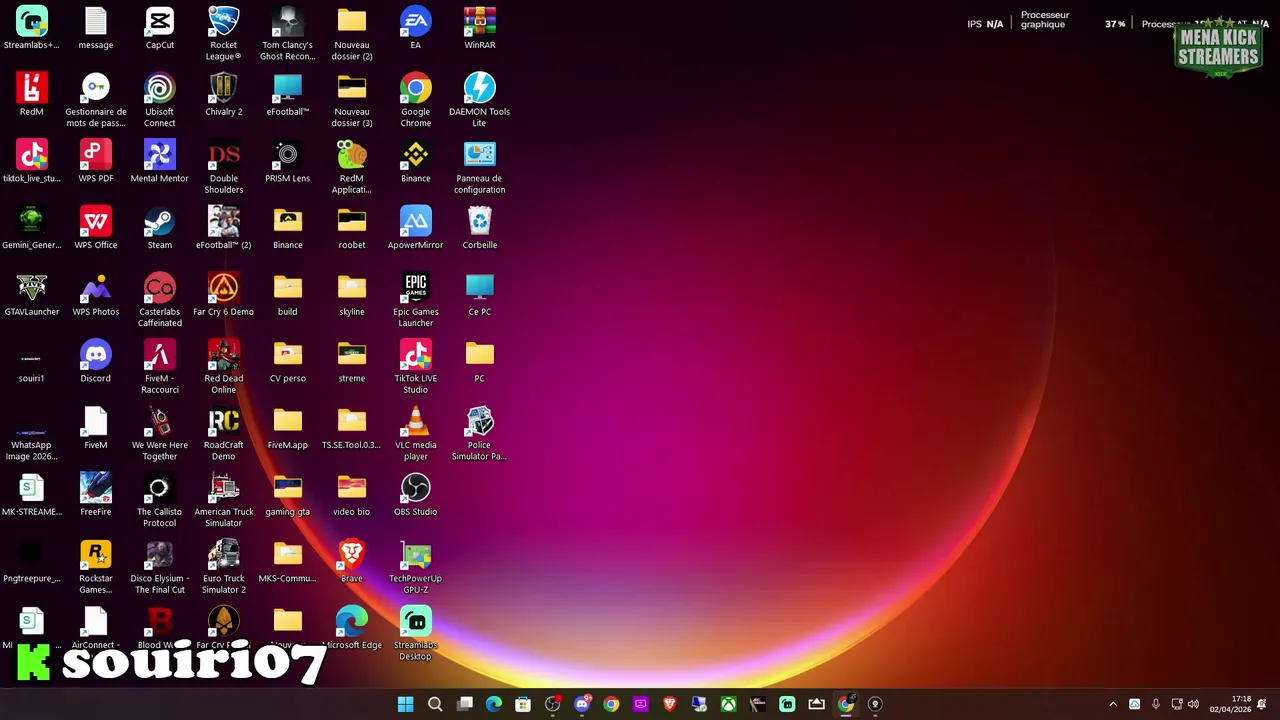Click the OBS Studio desktop icon

416,495
